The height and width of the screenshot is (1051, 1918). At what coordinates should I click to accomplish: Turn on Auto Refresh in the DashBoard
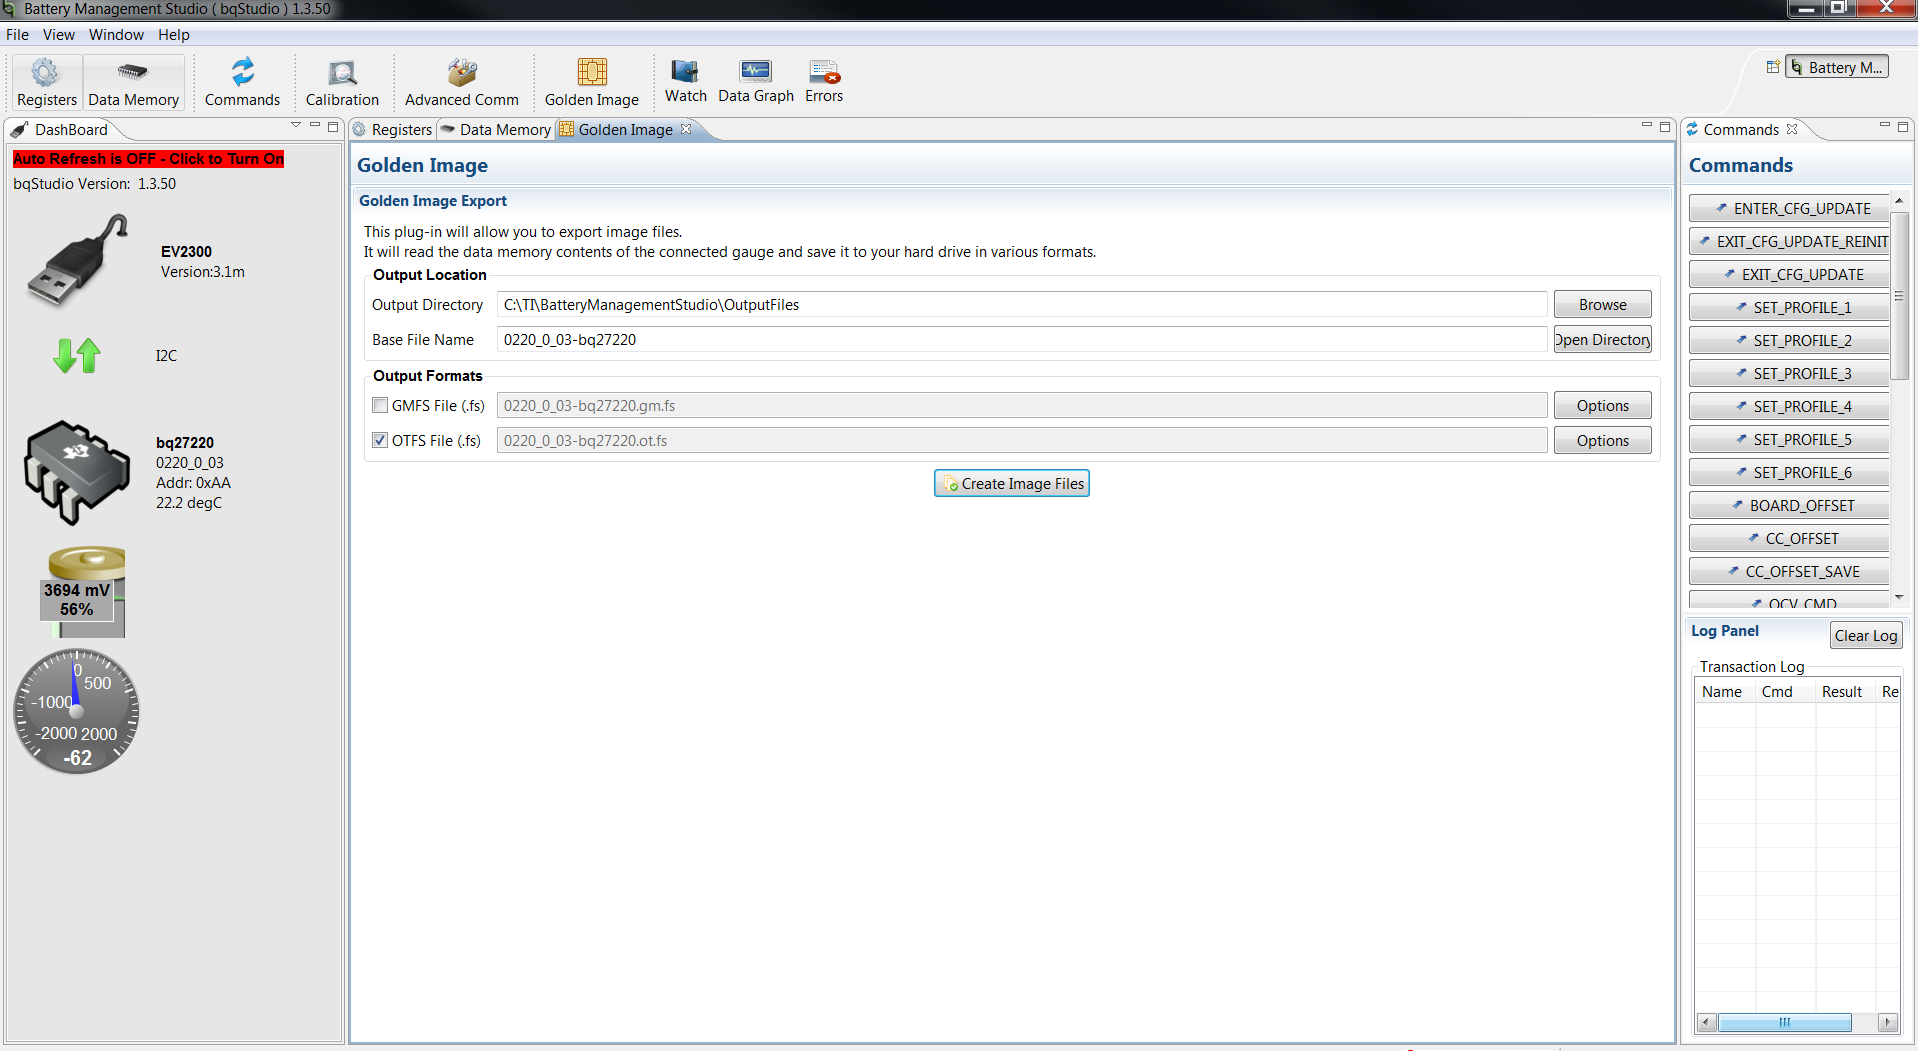coord(147,158)
